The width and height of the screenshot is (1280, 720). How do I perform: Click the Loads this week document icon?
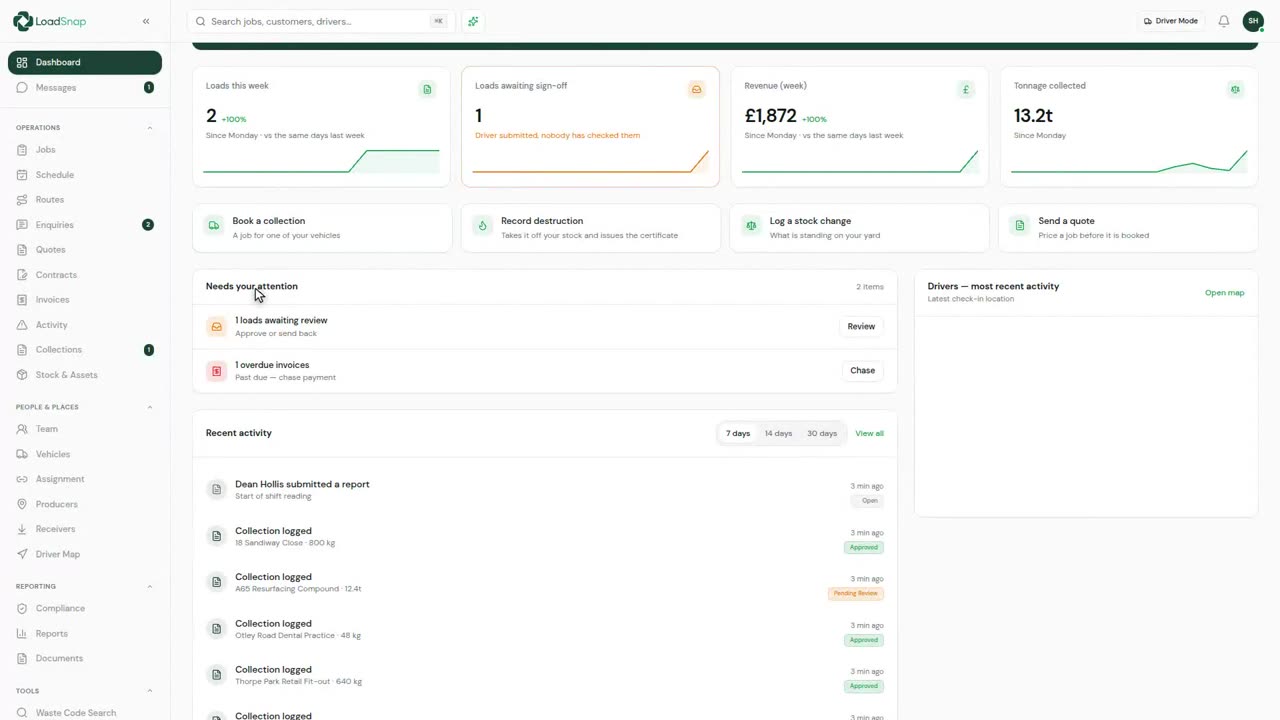tap(428, 90)
